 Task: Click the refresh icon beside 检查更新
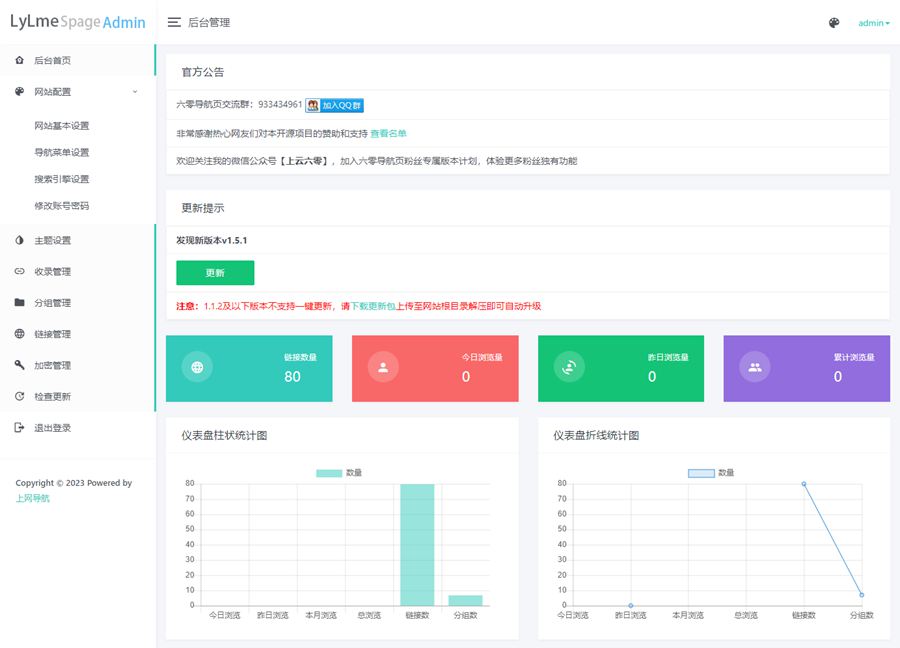pos(20,396)
